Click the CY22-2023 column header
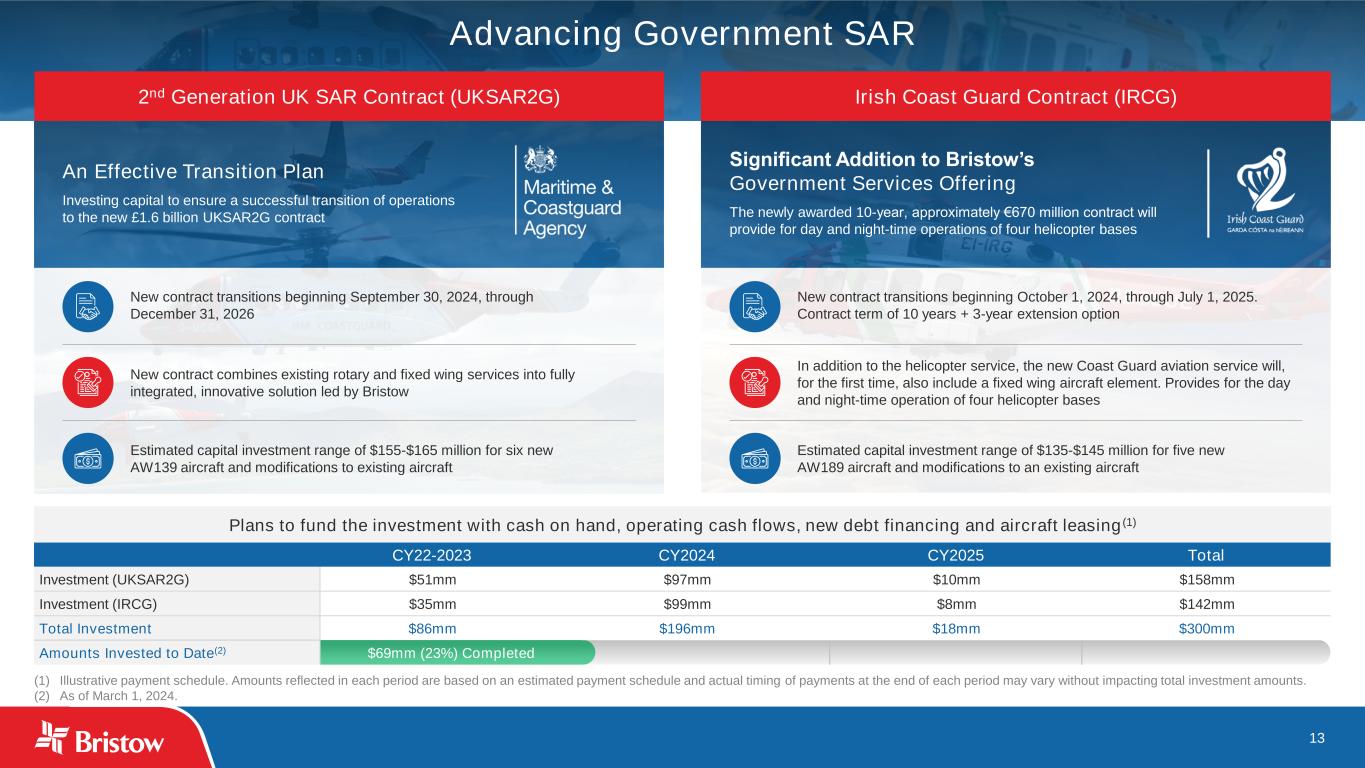Image resolution: width=1365 pixels, height=768 pixels. pos(432,555)
